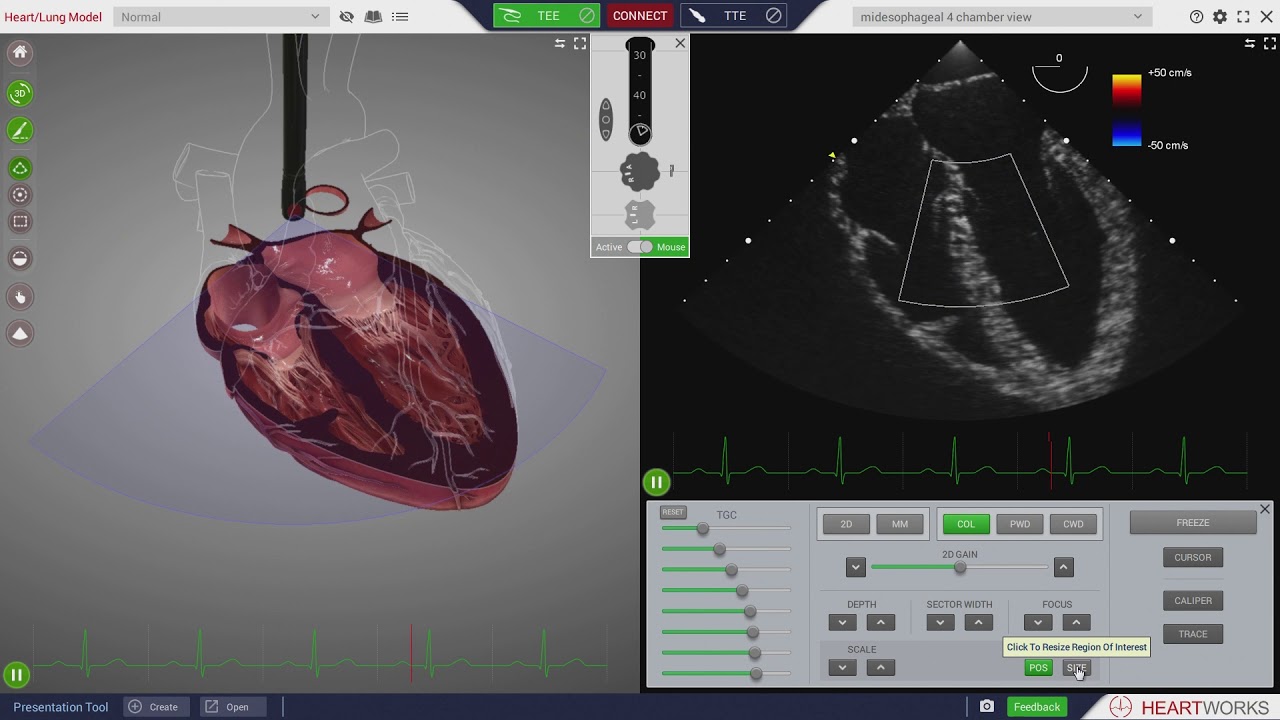Swap panels icon in 3D view
Viewport: 1280px width, 720px height.
pyautogui.click(x=560, y=44)
